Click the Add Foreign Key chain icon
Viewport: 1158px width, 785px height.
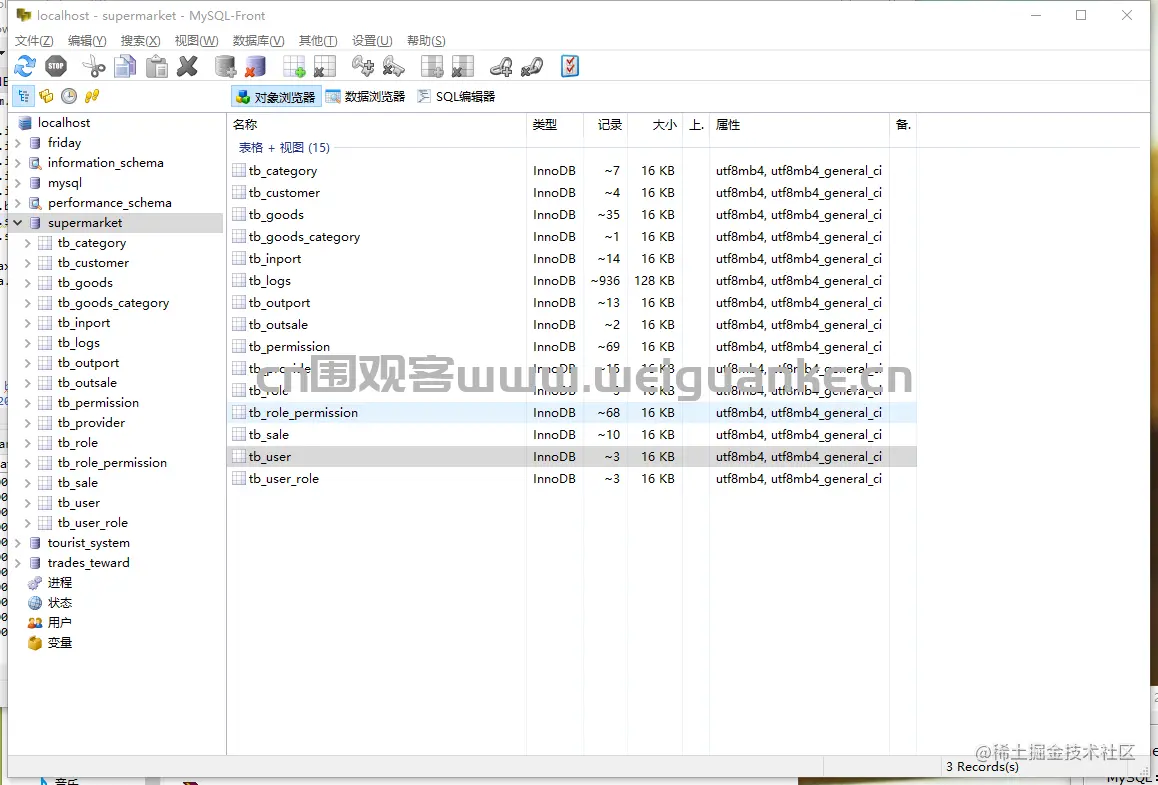tap(501, 66)
